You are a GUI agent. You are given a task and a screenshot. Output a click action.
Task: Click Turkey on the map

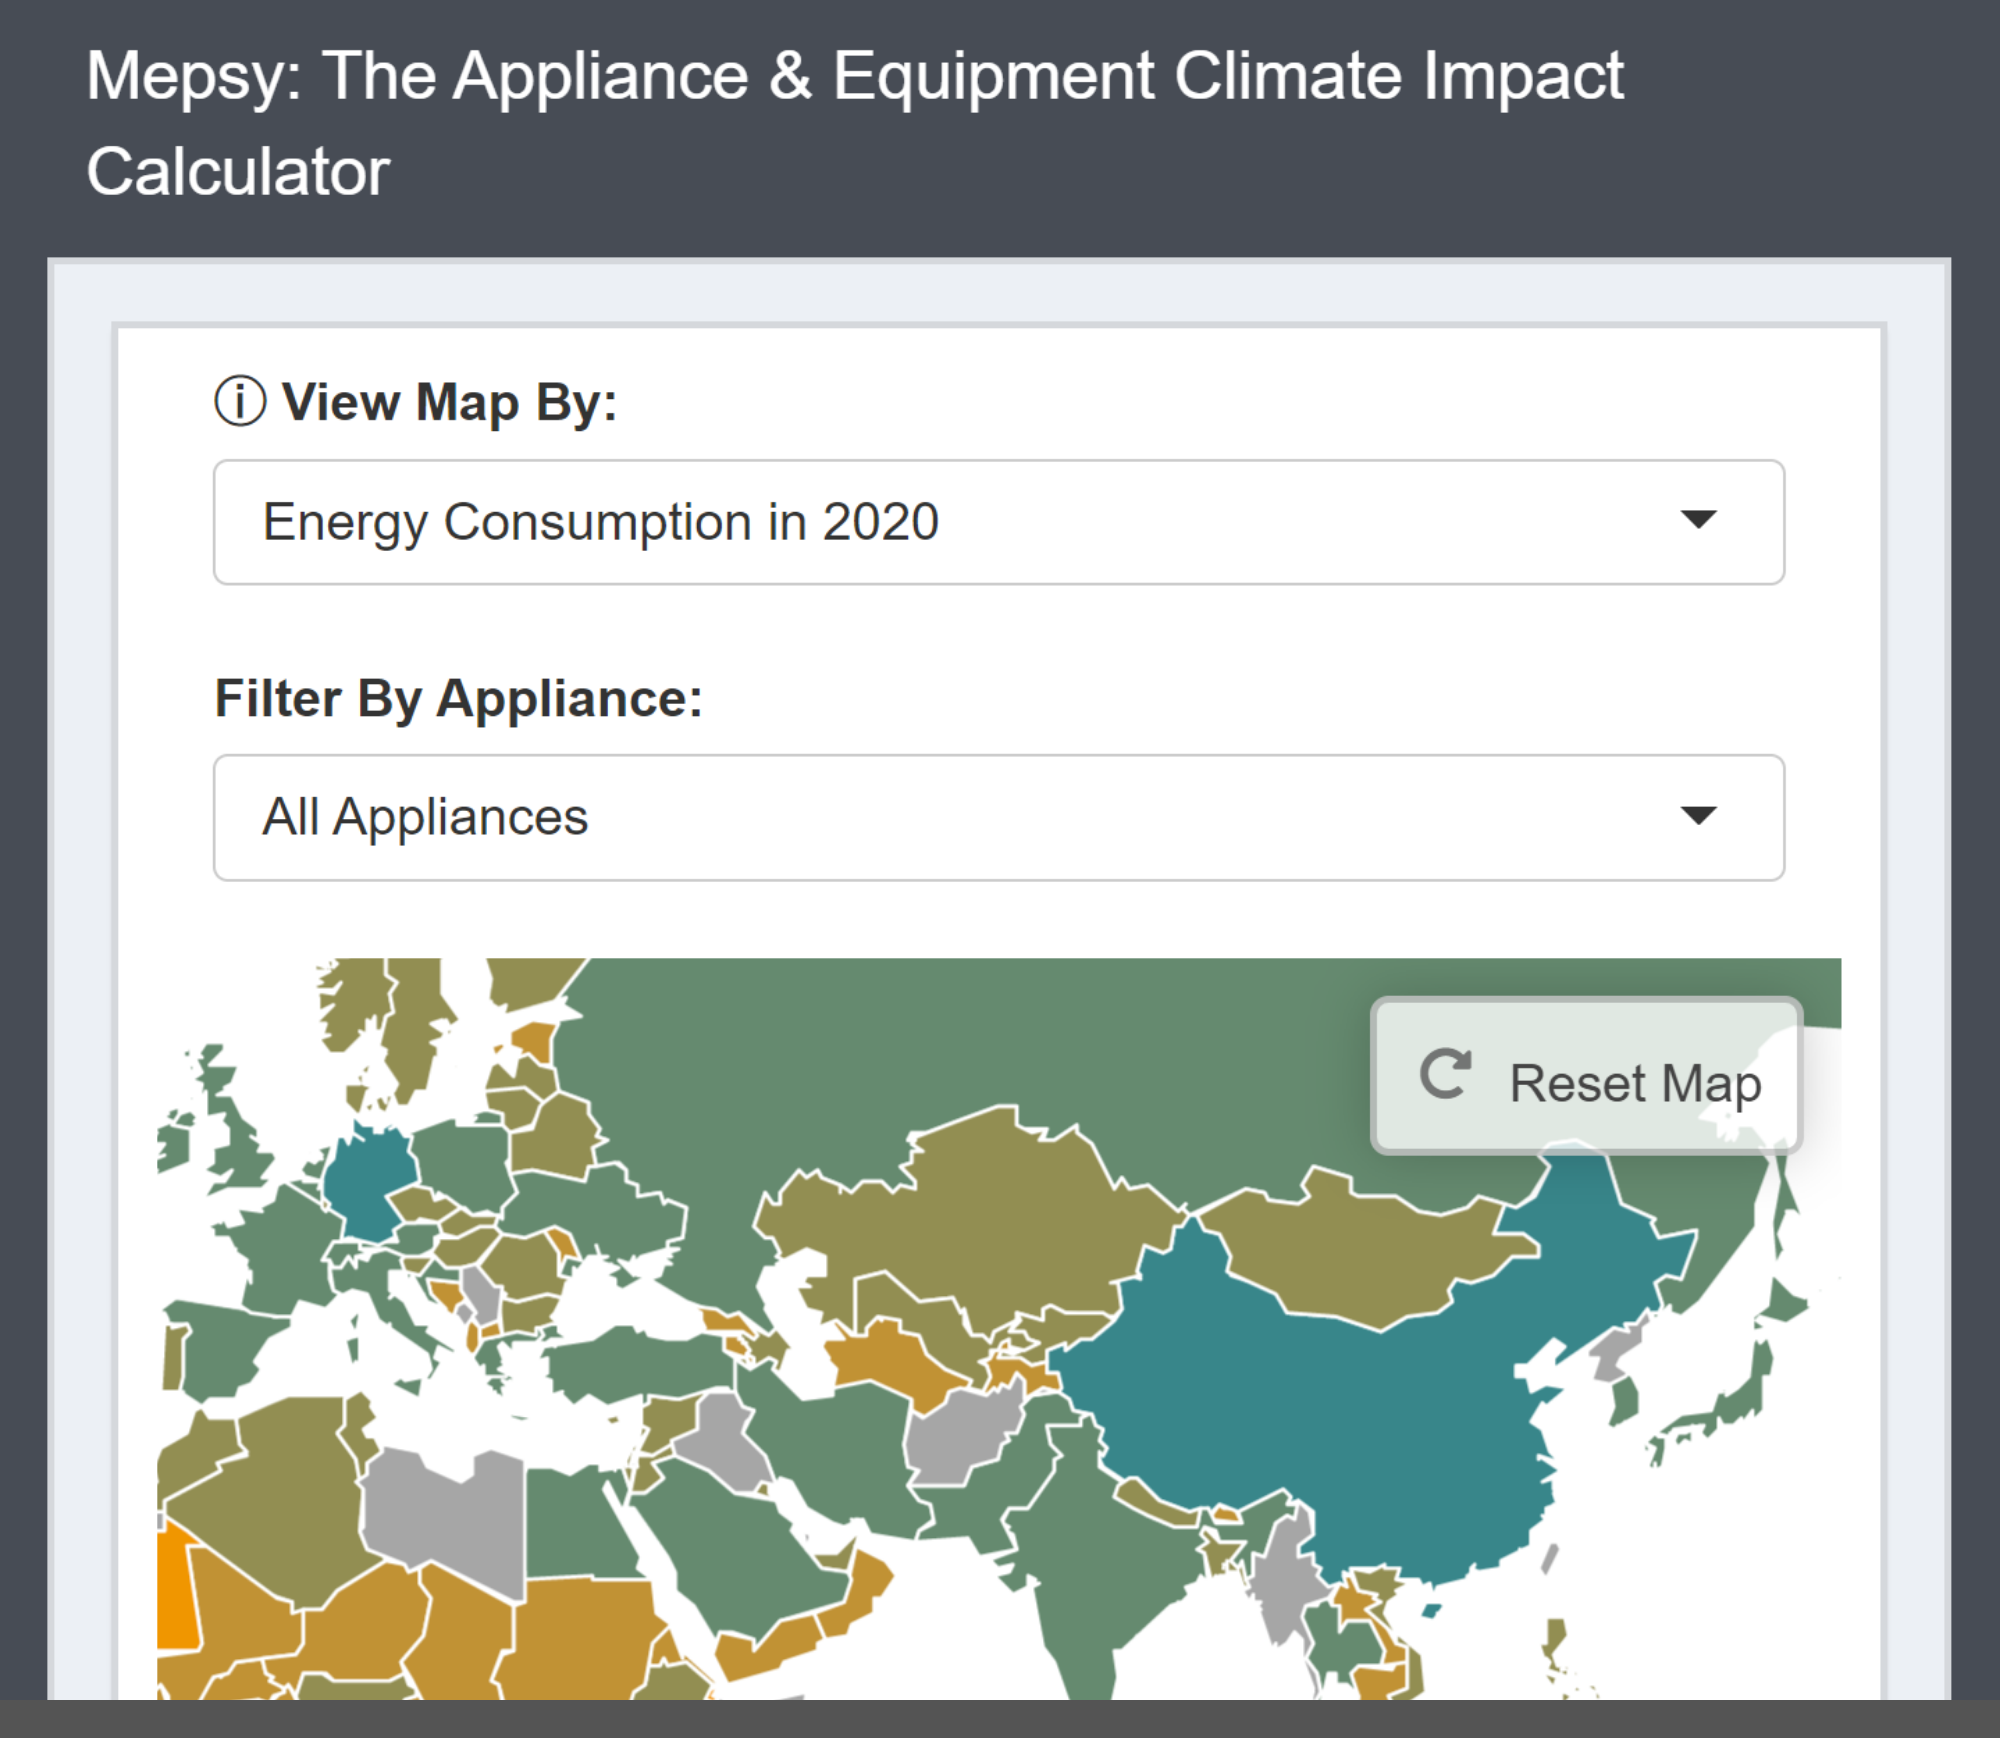[640, 1365]
